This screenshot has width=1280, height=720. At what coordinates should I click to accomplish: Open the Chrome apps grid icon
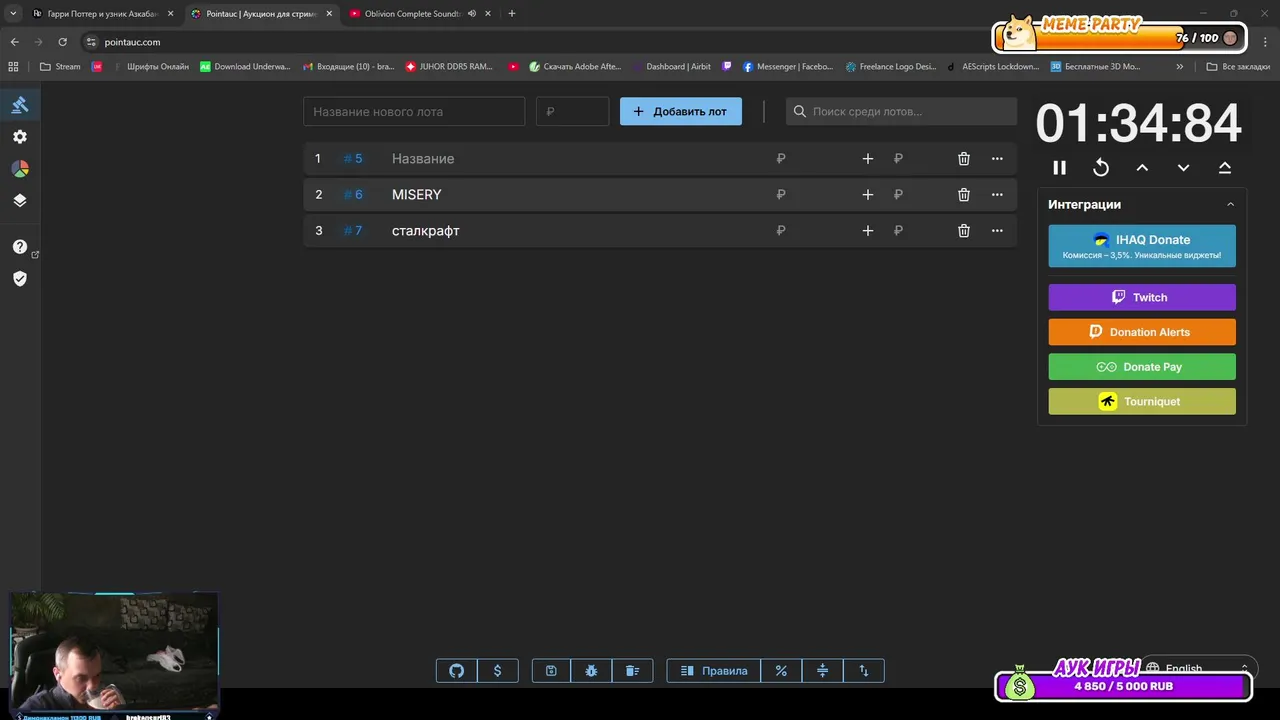tap(13, 67)
